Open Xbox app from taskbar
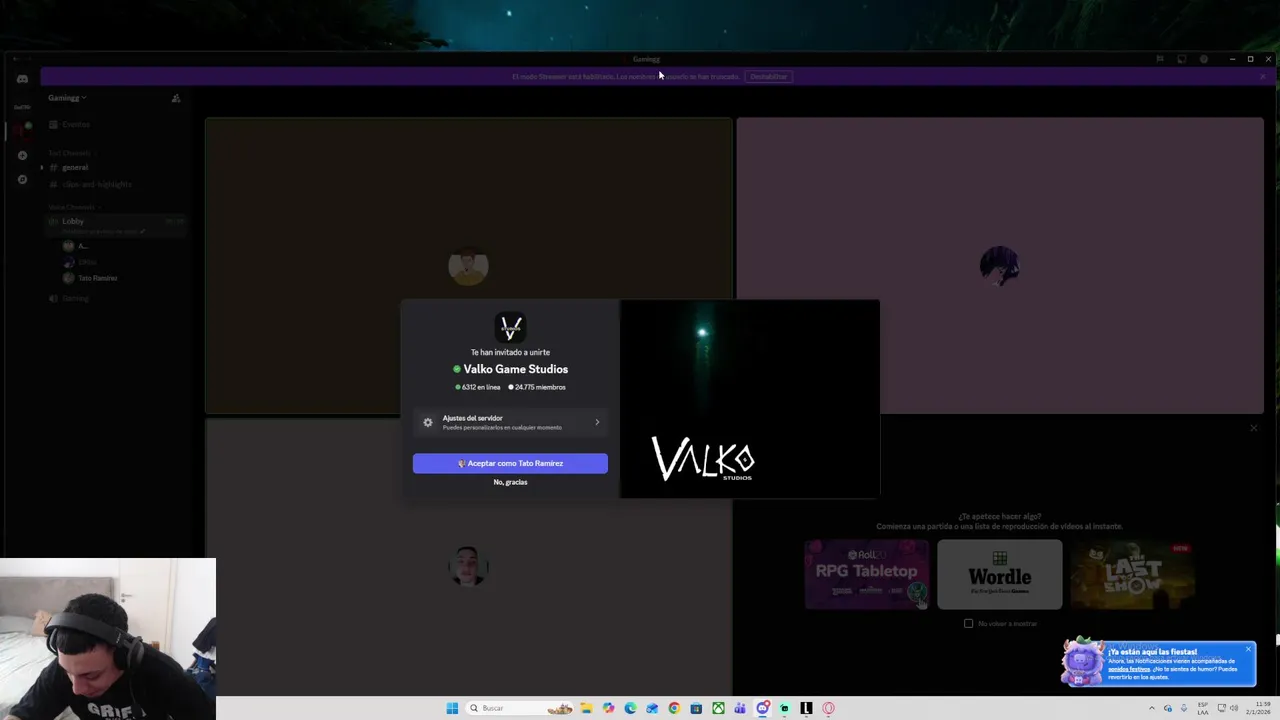 [718, 708]
